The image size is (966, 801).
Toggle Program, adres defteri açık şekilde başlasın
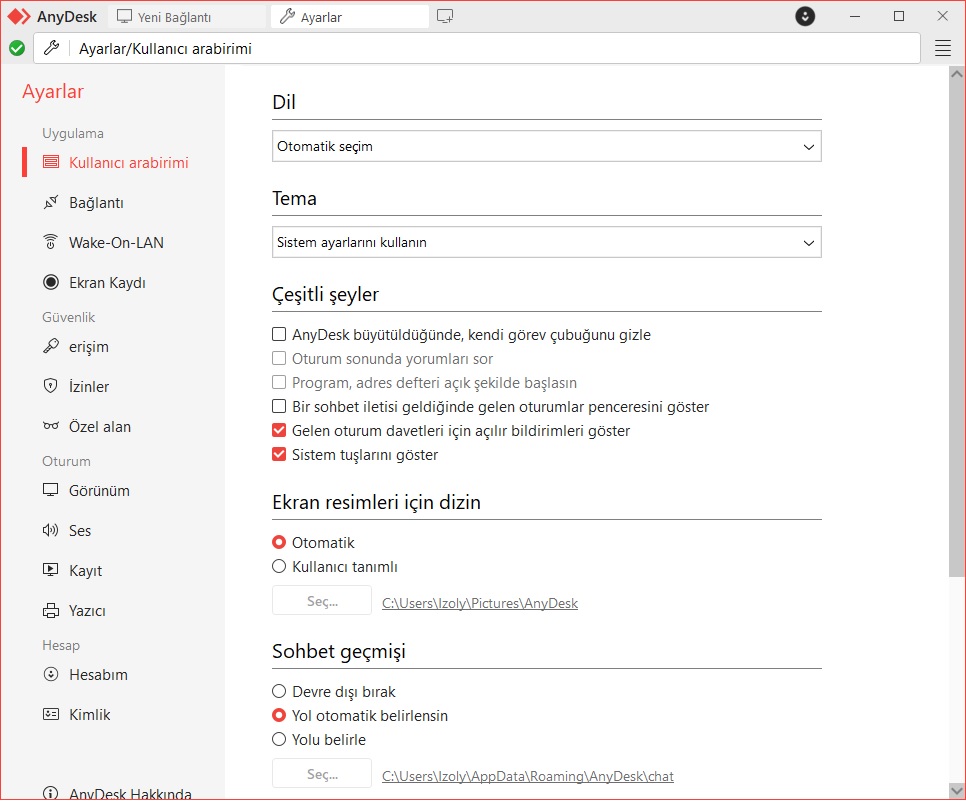point(279,383)
